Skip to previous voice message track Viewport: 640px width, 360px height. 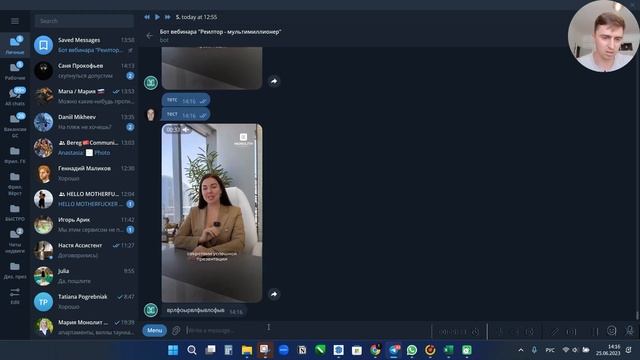pyautogui.click(x=147, y=17)
